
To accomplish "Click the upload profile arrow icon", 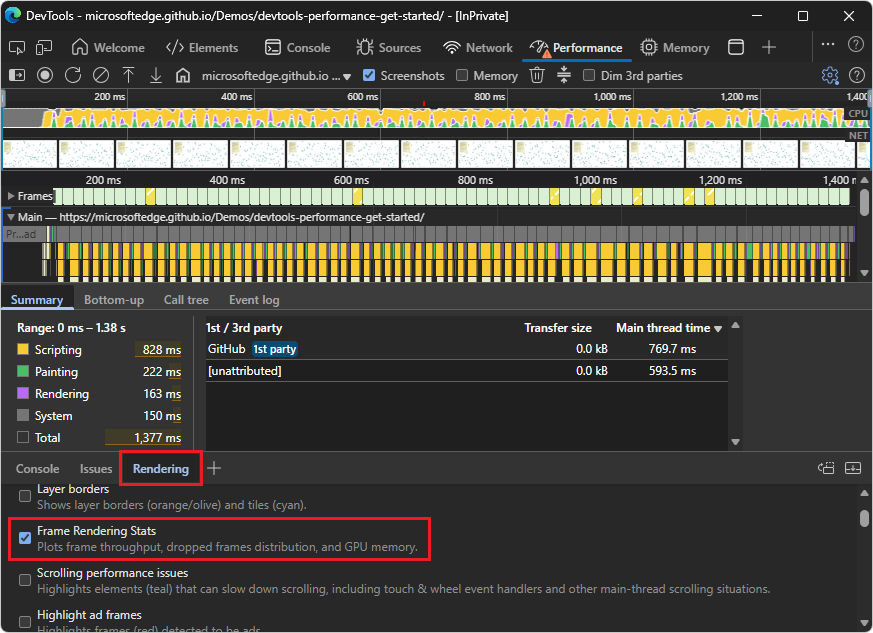I will (x=128, y=75).
